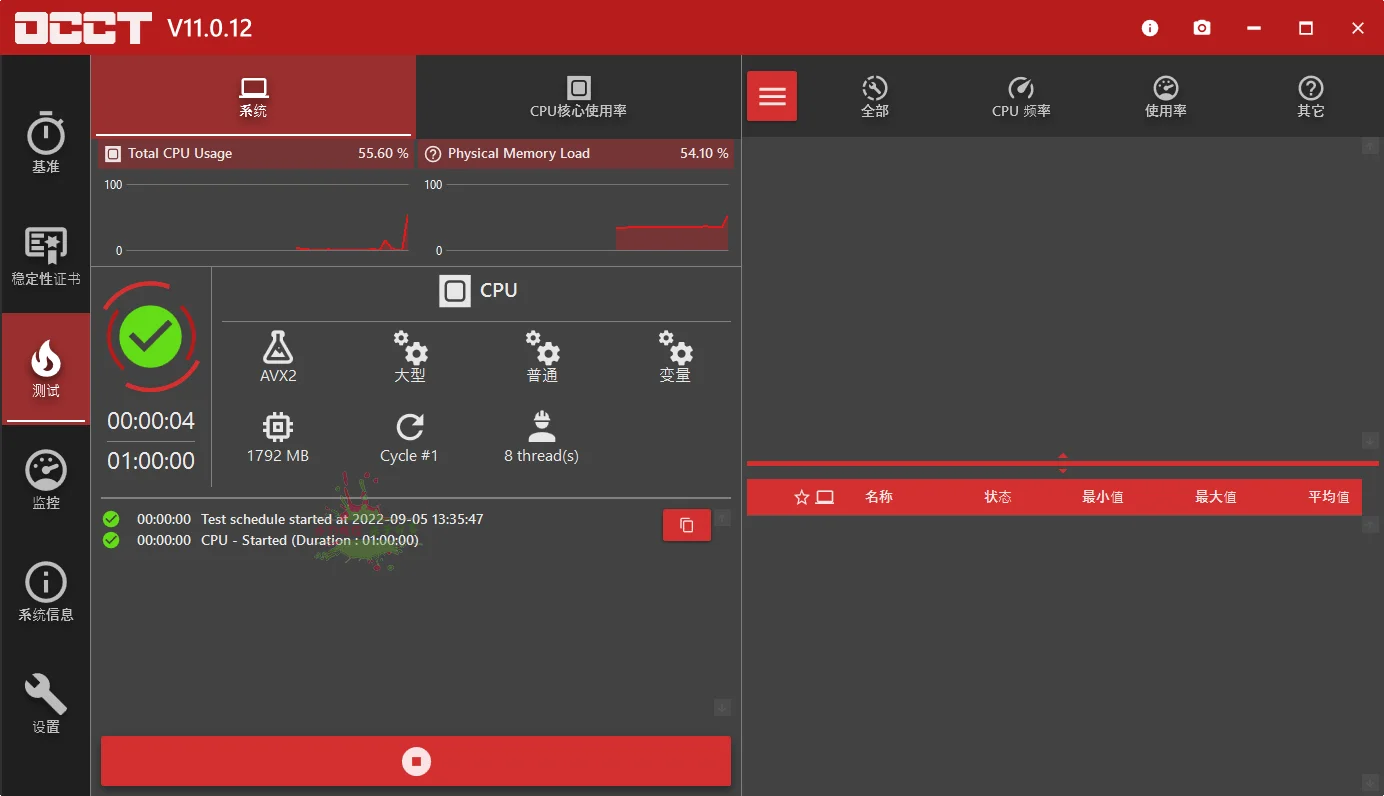Click the info icon in title bar

(1150, 28)
